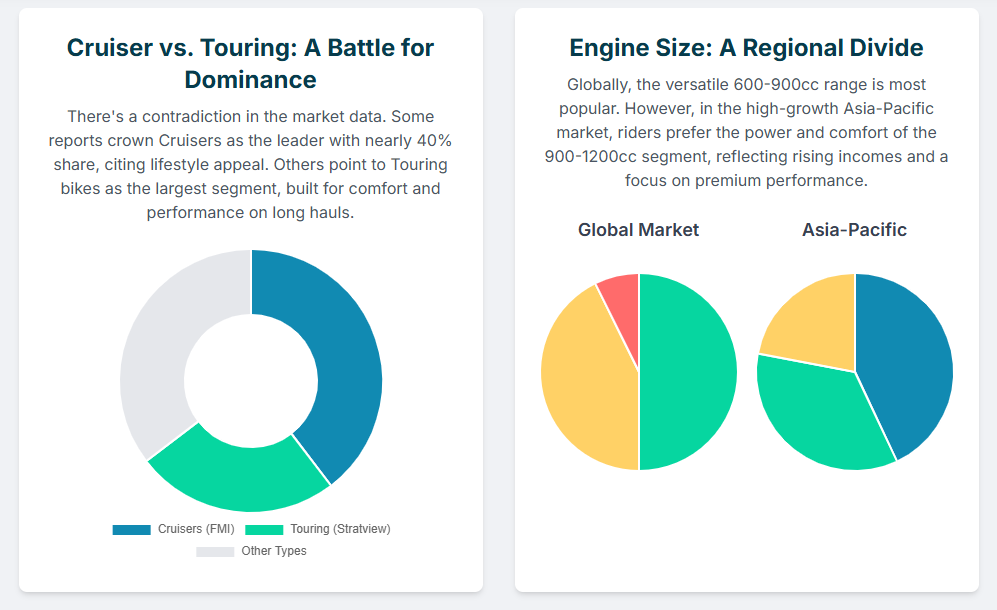Screen dimensions: 997x610
Task: Click the 'Global Market' chart title
Action: 638,230
